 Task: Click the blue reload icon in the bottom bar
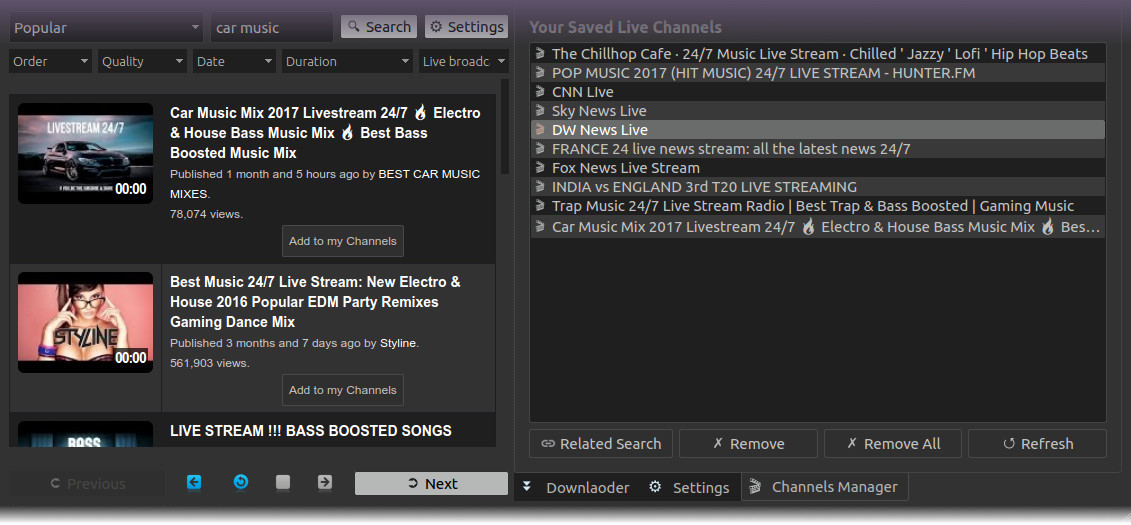241,482
